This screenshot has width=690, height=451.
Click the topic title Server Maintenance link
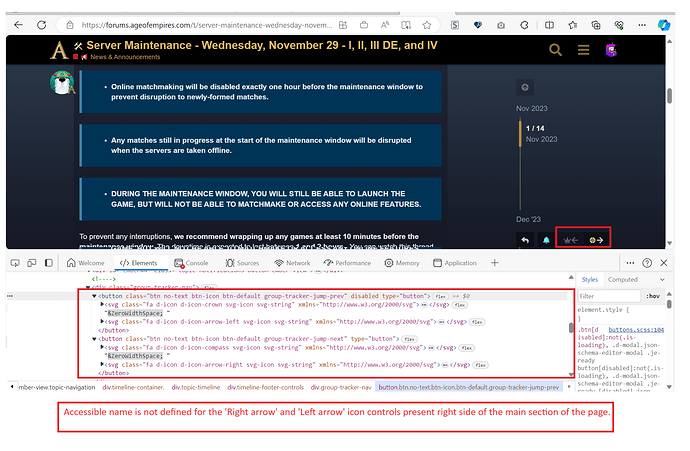tap(262, 45)
